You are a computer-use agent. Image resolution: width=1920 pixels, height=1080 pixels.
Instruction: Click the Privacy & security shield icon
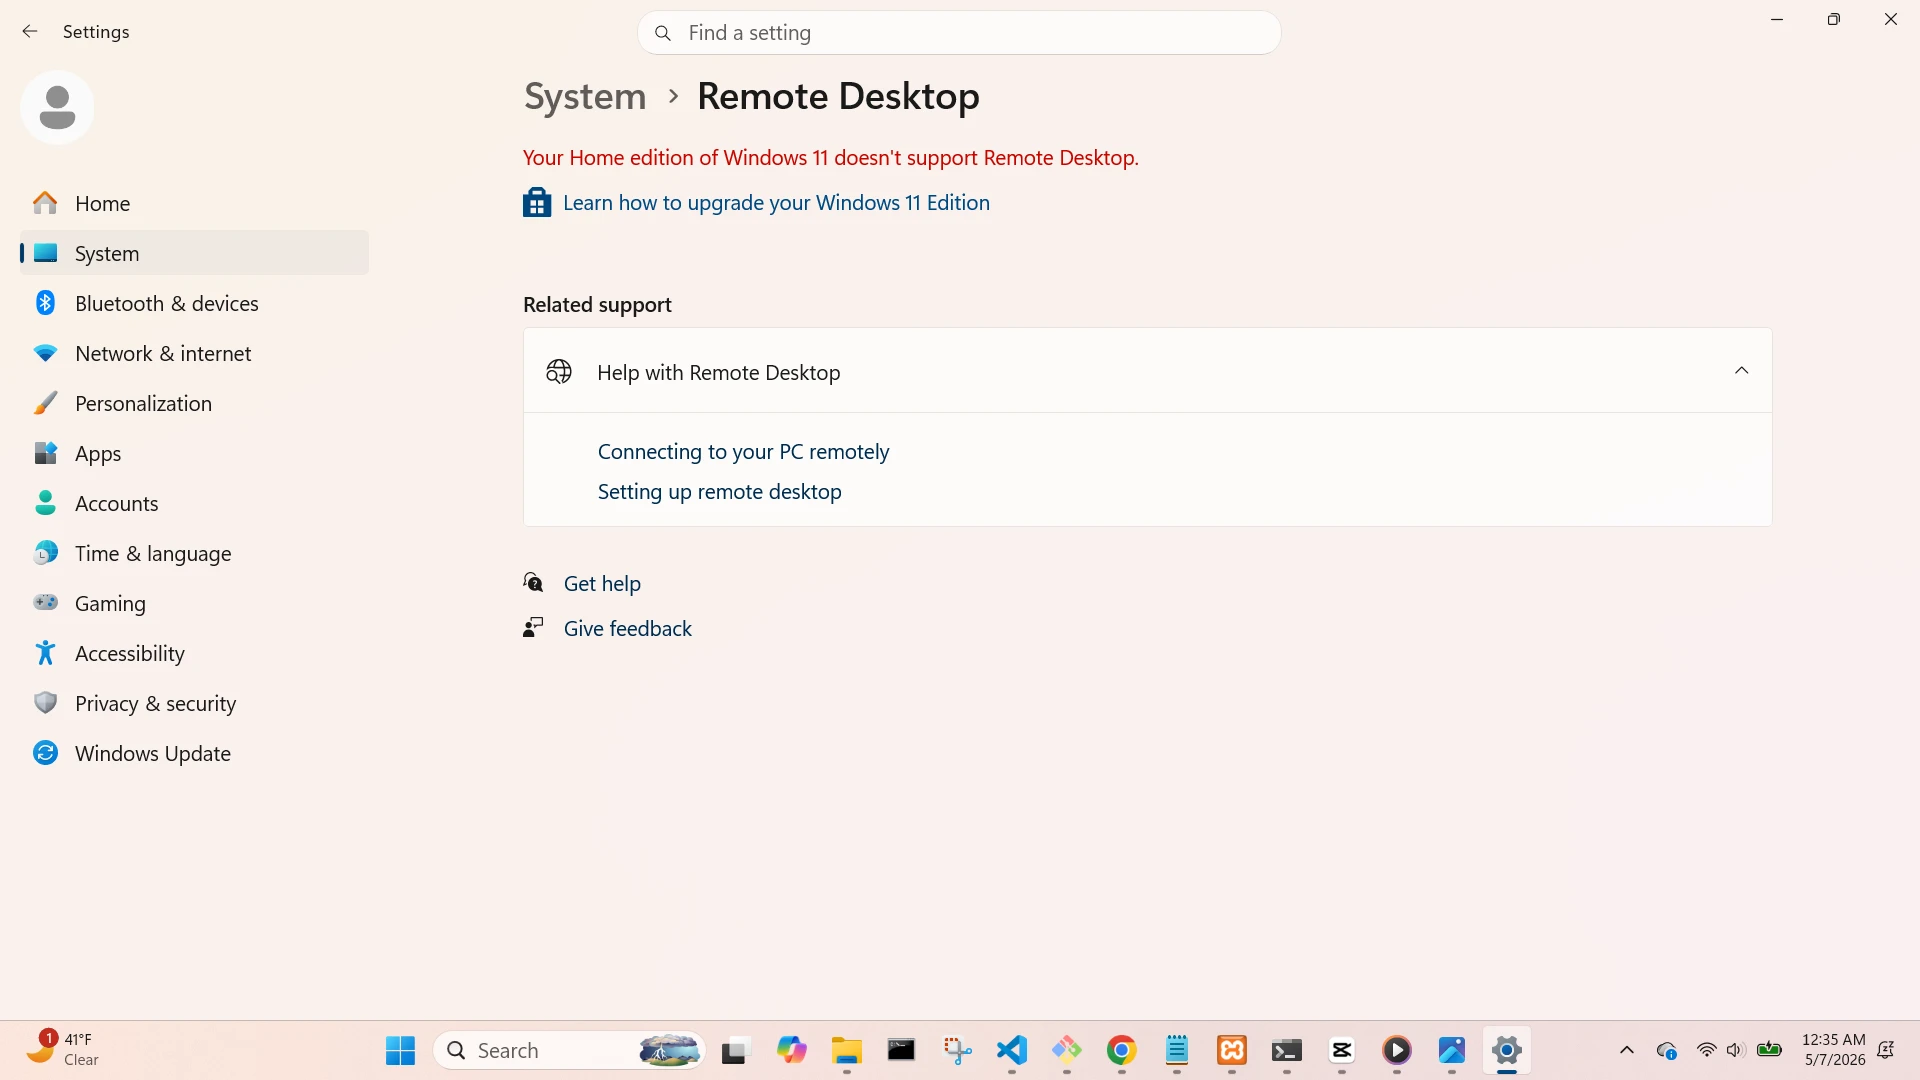45,703
